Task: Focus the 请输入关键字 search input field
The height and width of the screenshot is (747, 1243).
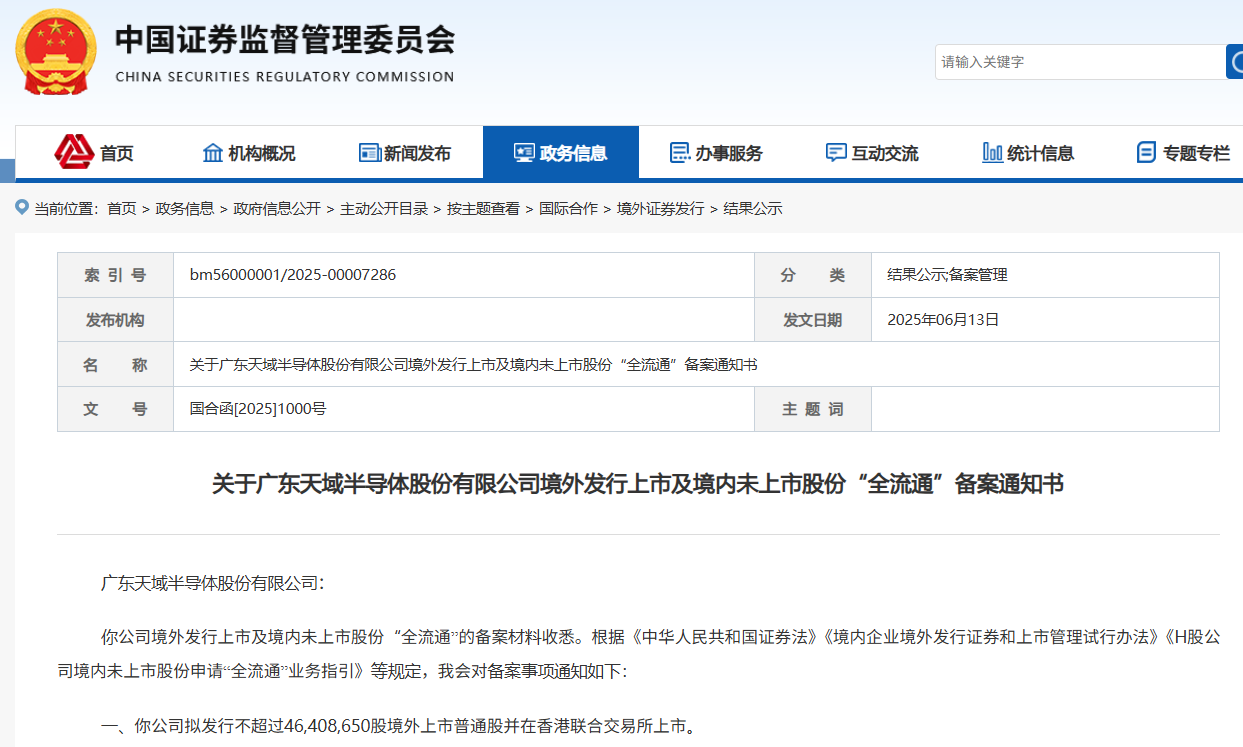Action: coord(1080,62)
